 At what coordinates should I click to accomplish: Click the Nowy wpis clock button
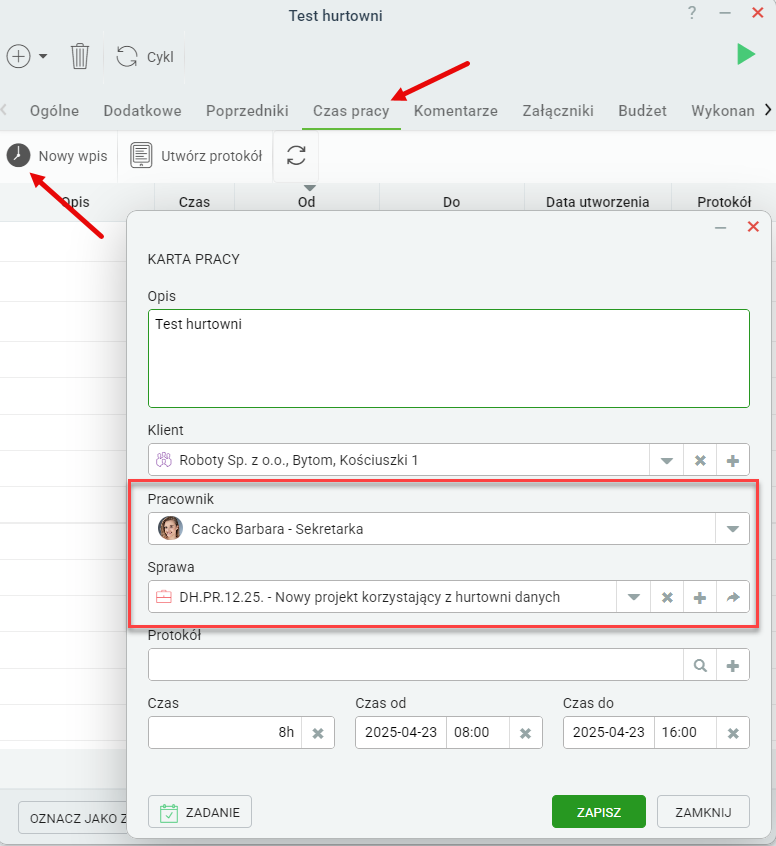[x=57, y=156]
